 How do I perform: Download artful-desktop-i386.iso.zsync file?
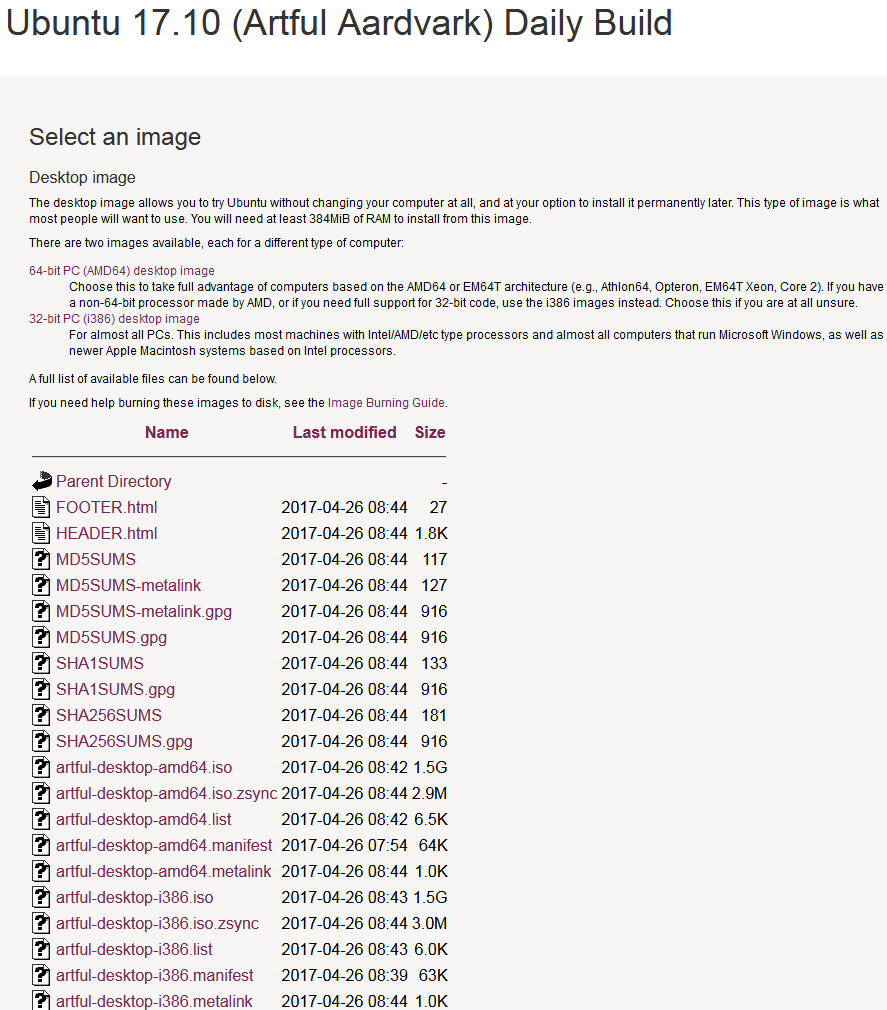157,923
